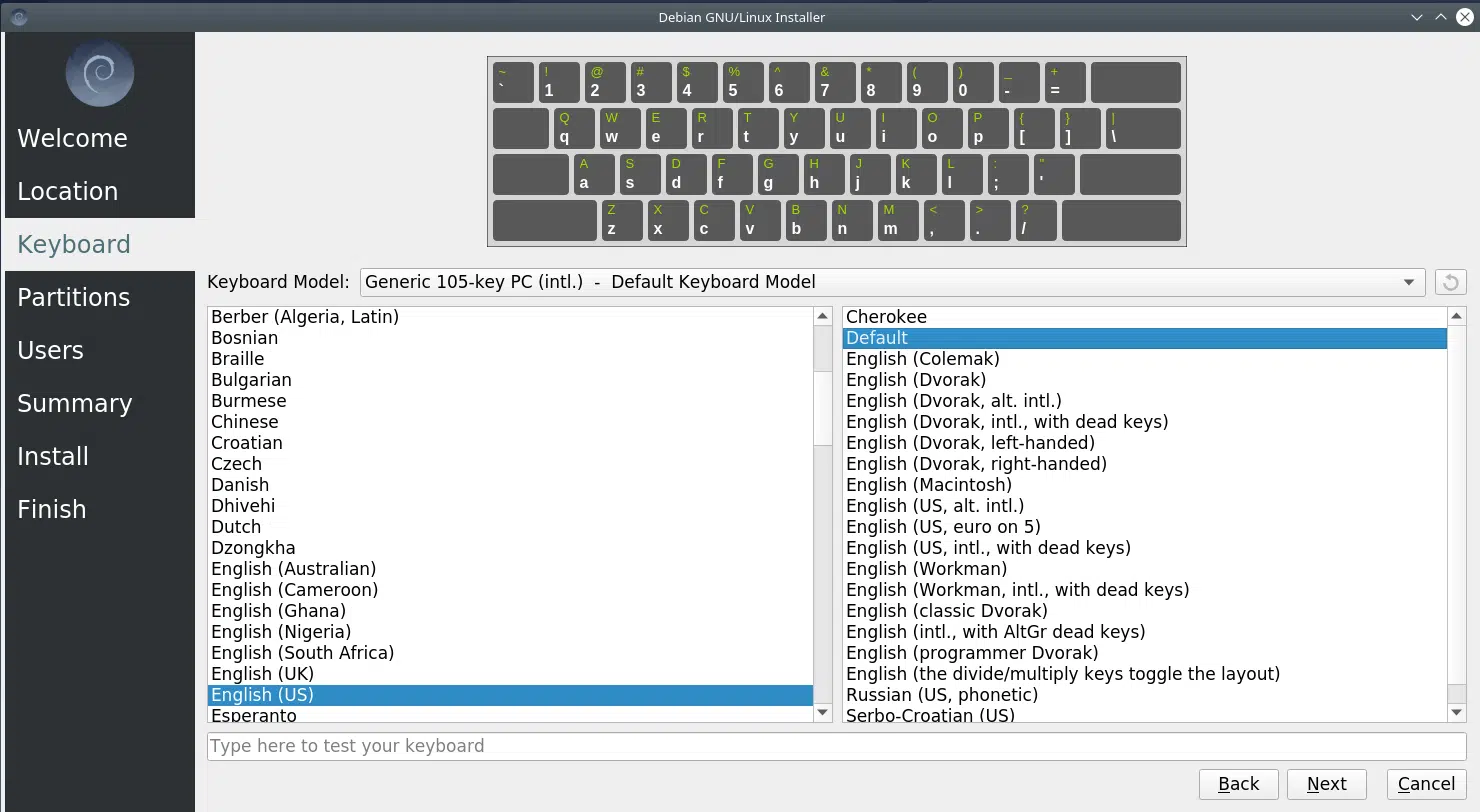Viewport: 1480px width, 812px height.
Task: Choose English (Colemak) variant
Action: click(1145, 359)
